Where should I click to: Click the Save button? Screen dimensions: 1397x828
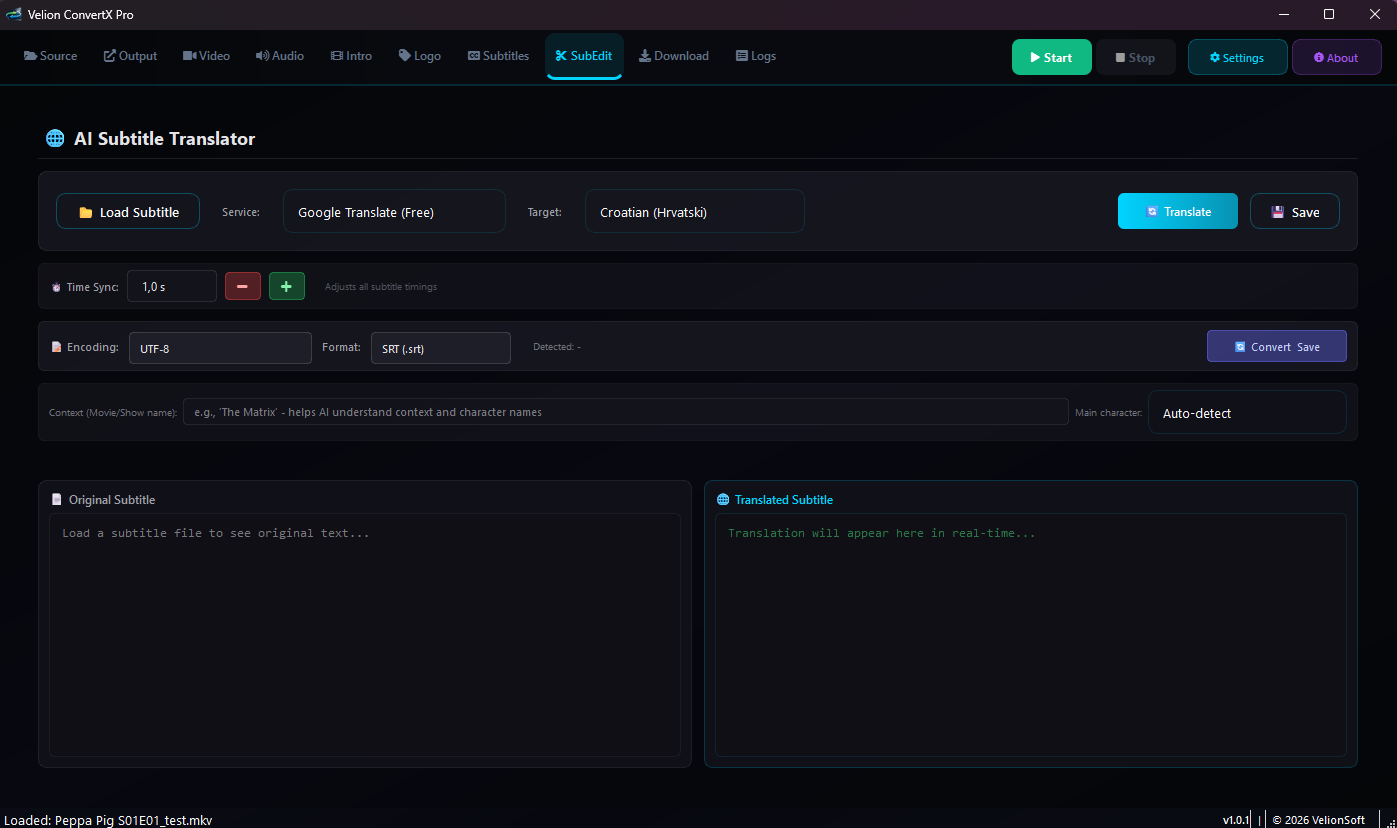coord(1295,211)
